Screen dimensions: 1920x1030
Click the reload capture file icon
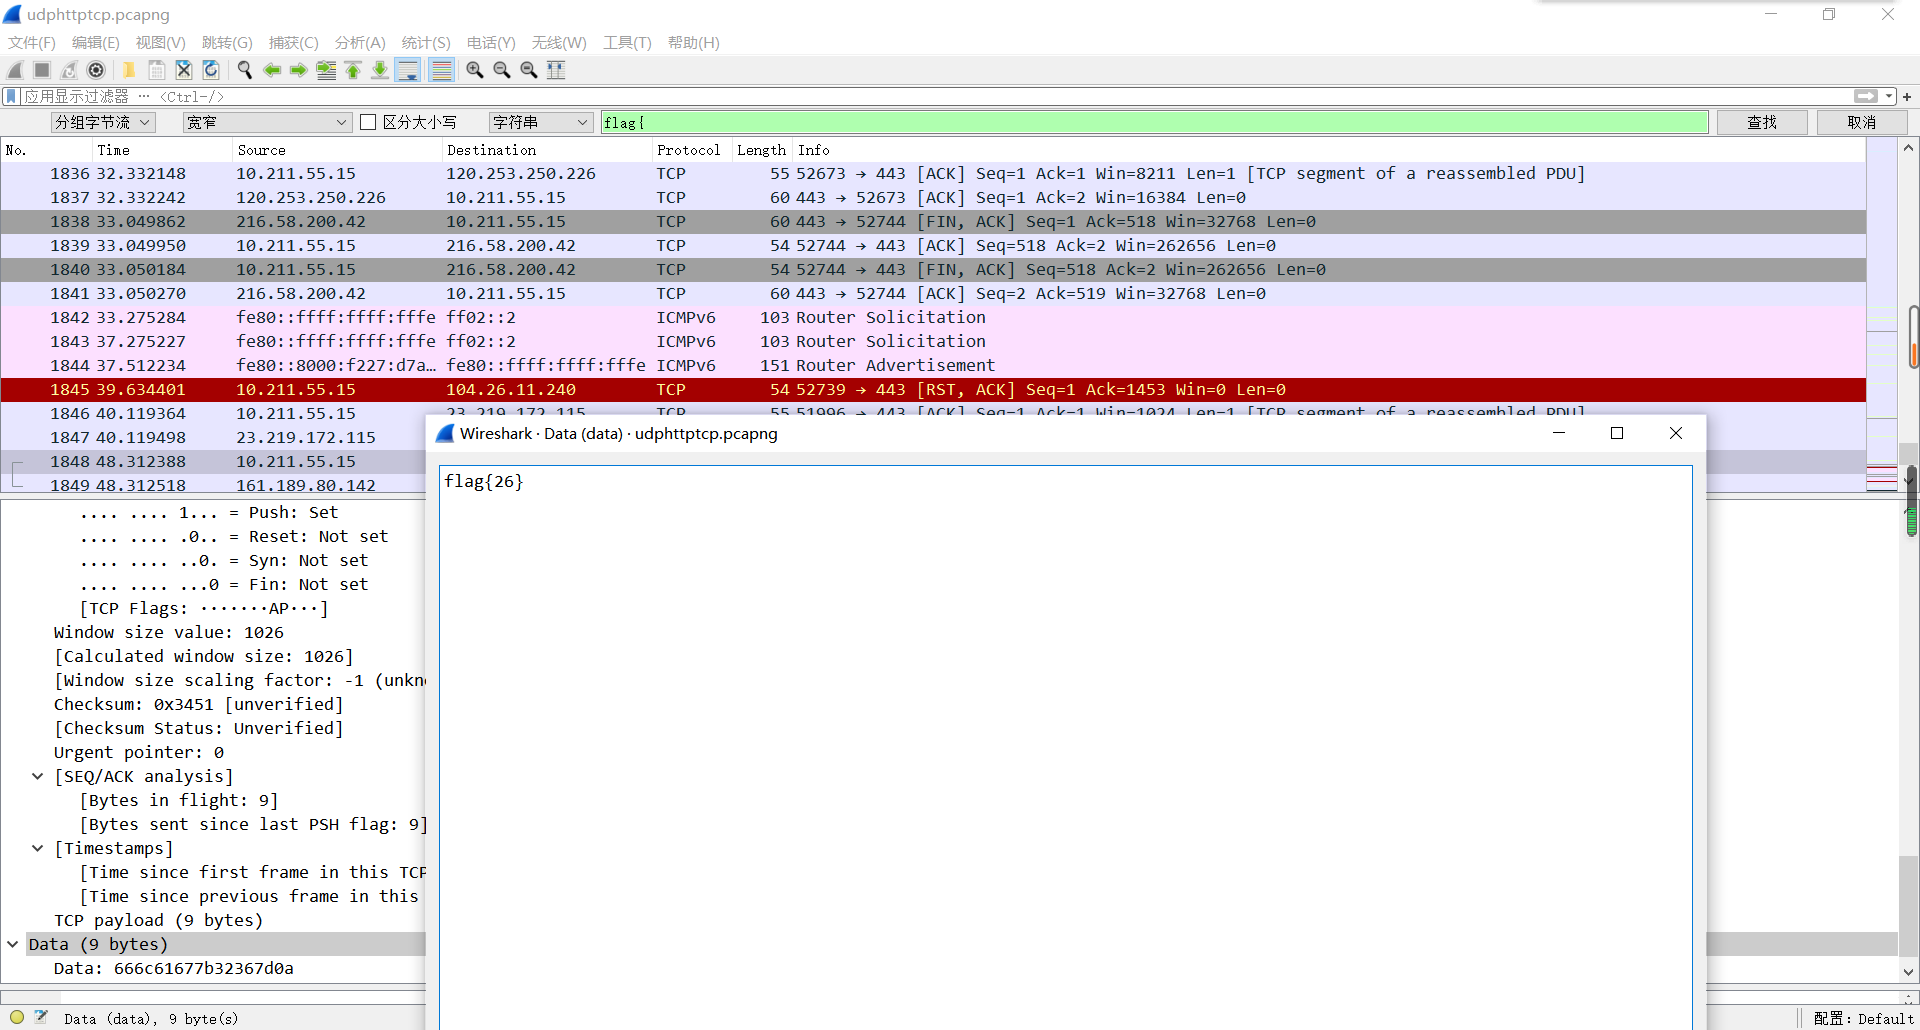211,70
